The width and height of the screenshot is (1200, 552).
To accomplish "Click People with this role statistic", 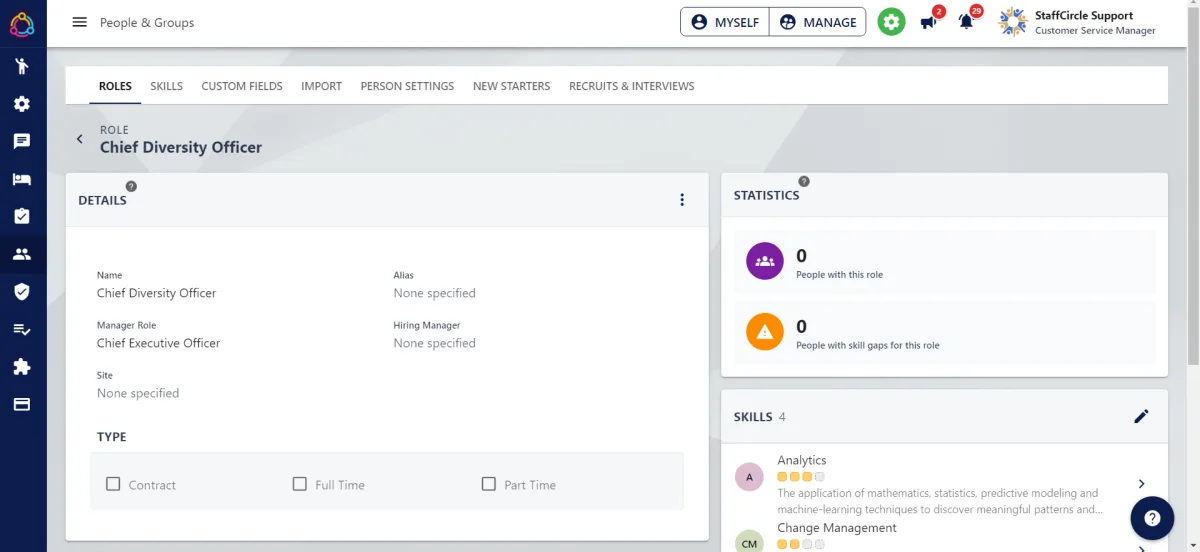I will coord(945,261).
